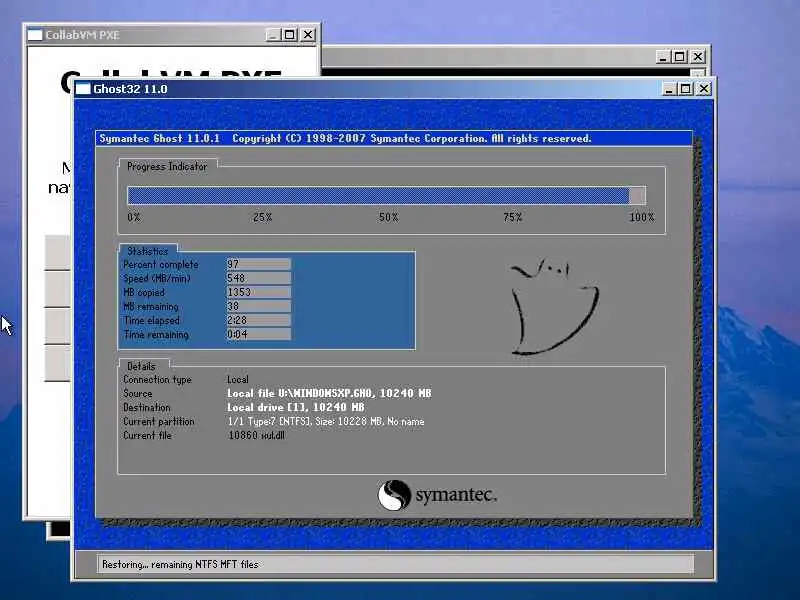Click the Current file name text
Image resolution: width=800 pixels, height=600 pixels.
[x=257, y=435]
